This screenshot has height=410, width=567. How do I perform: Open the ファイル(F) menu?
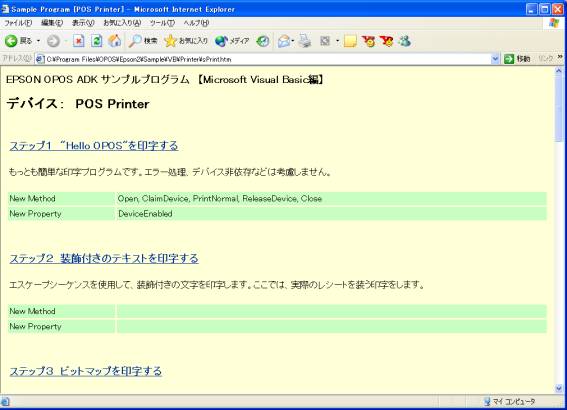pos(18,23)
